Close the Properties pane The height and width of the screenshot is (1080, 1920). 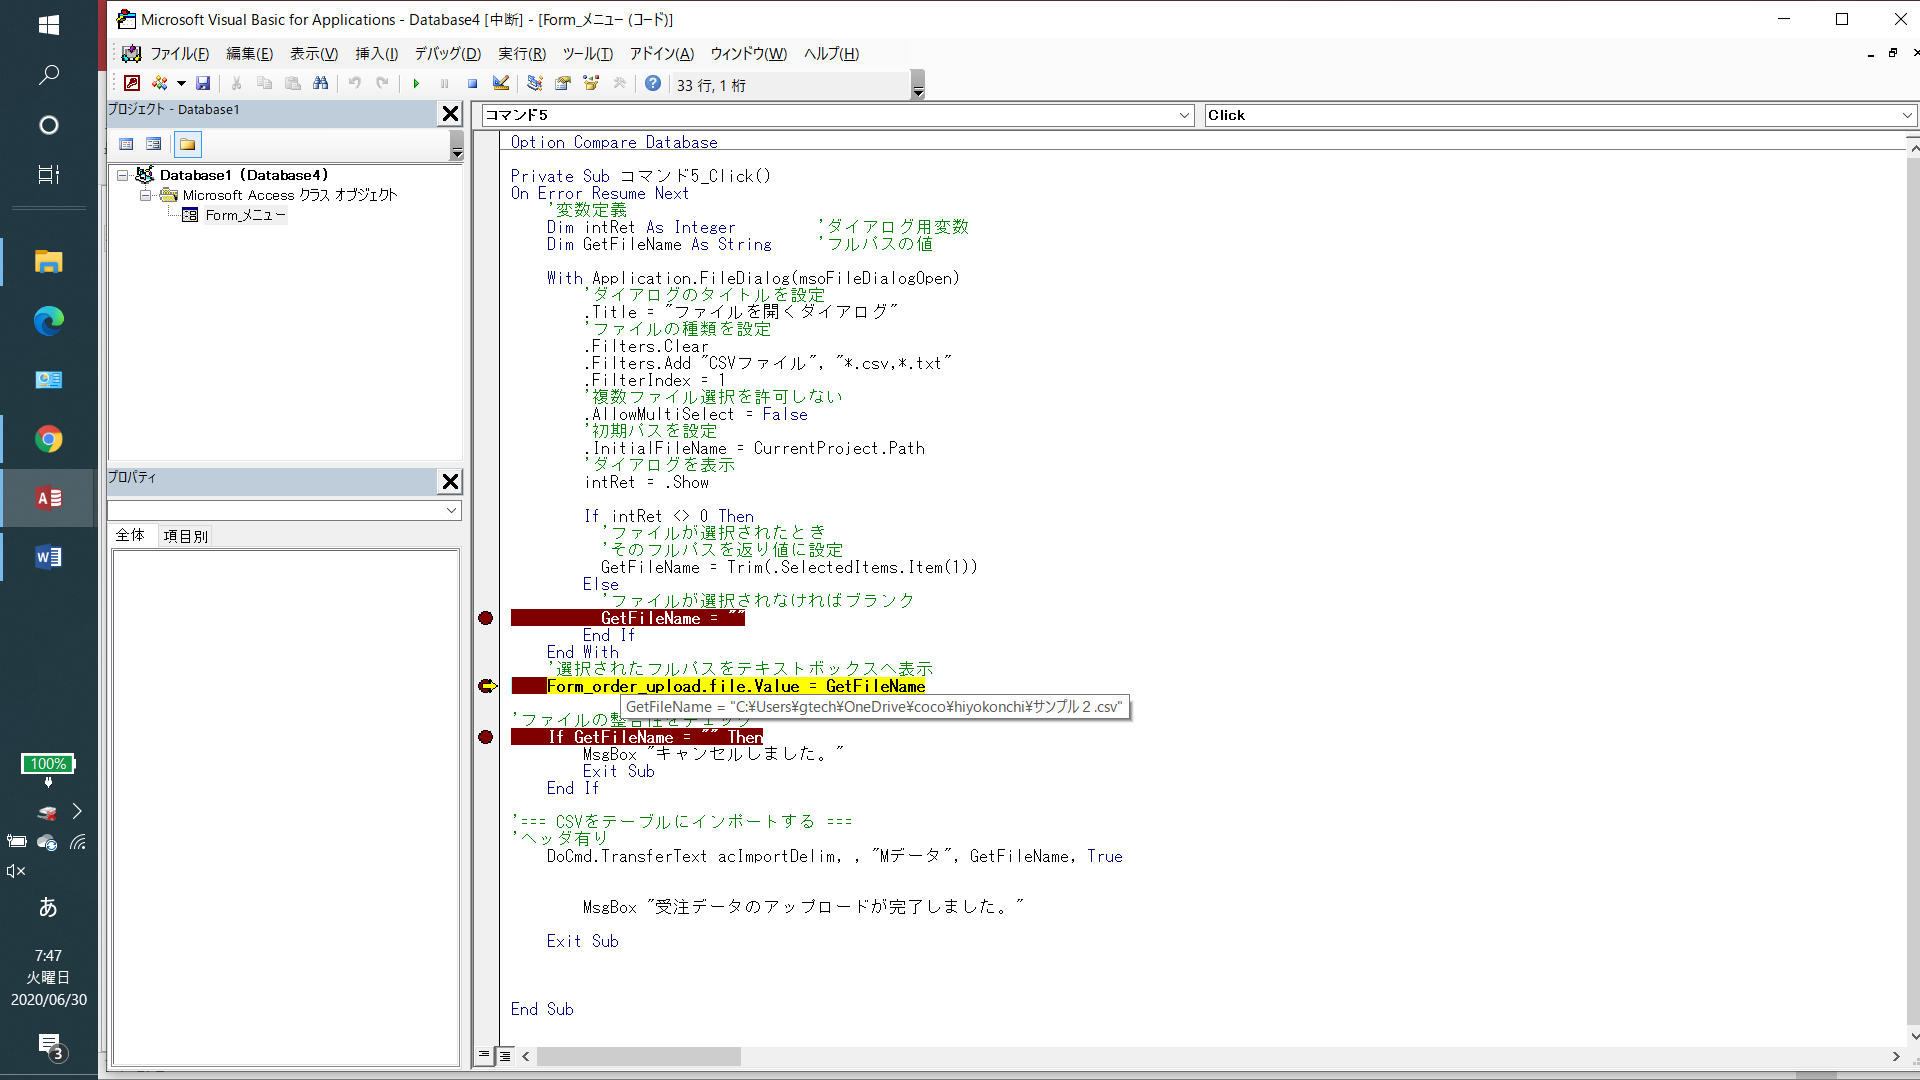pos(450,482)
